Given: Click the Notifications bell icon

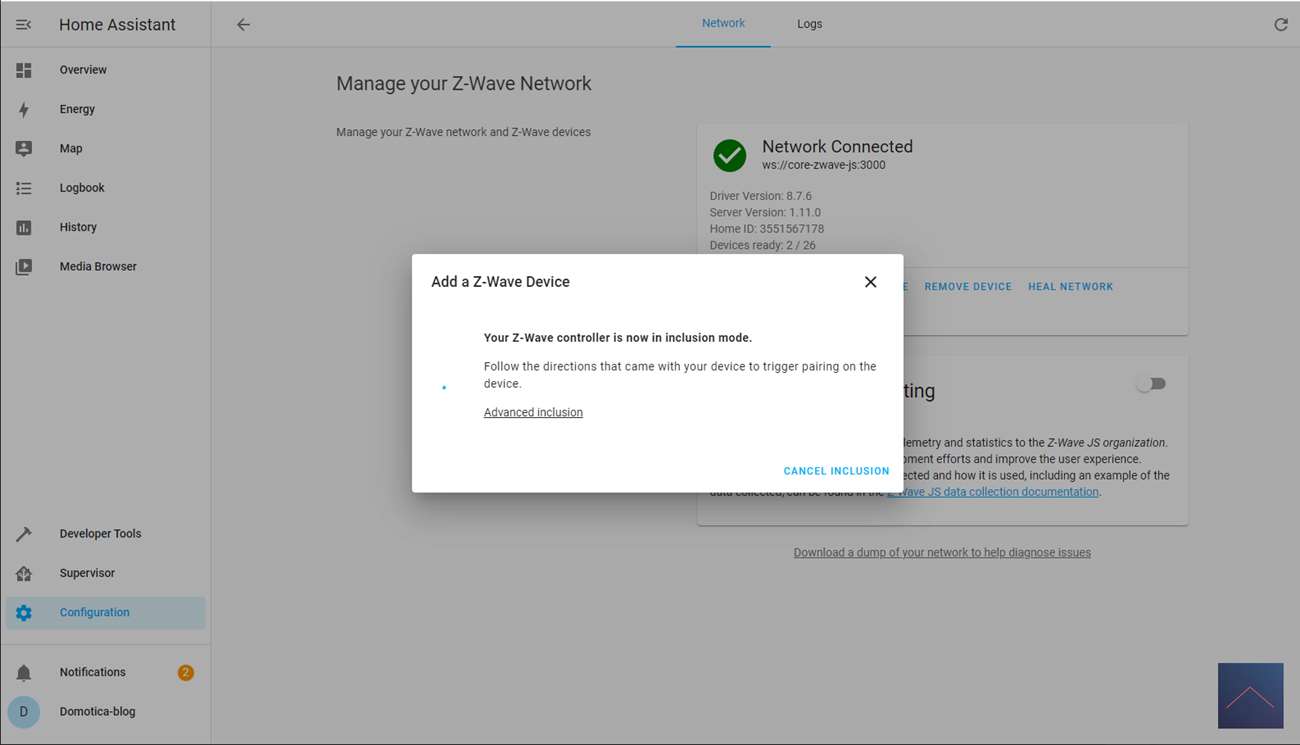Looking at the screenshot, I should point(24,672).
